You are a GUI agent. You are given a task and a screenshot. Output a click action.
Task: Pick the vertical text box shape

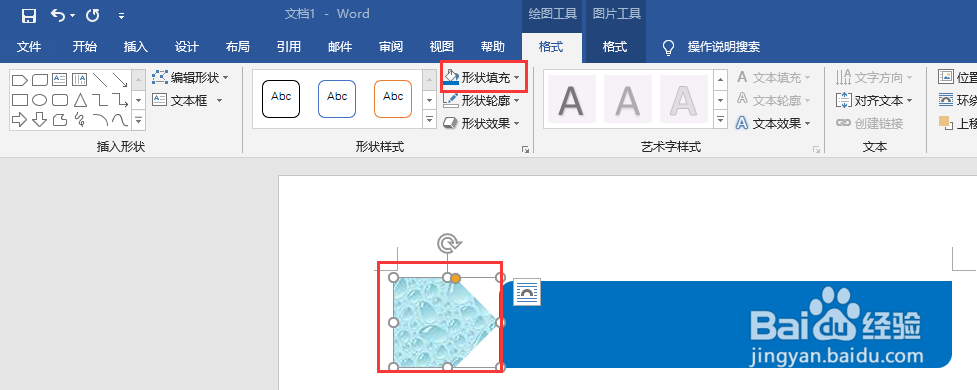click(80, 80)
